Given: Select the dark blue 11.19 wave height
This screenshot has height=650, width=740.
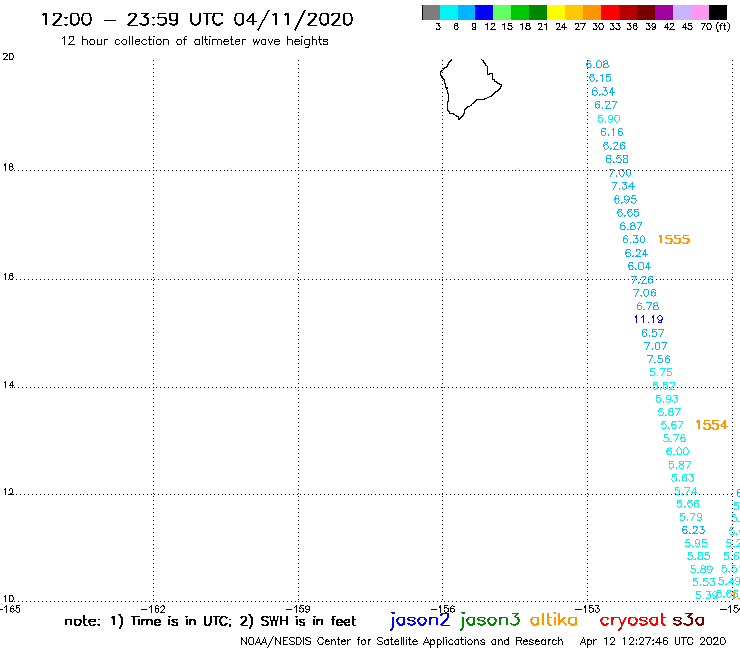Looking at the screenshot, I should pyautogui.click(x=648, y=320).
